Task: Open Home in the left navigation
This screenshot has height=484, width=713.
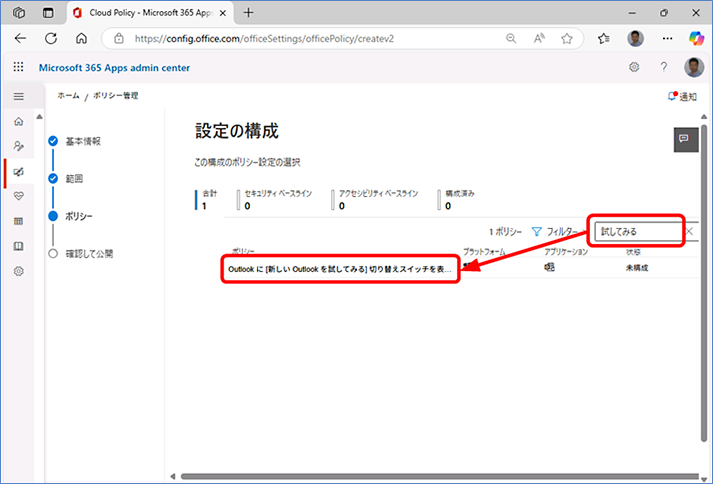Action: tap(19, 121)
